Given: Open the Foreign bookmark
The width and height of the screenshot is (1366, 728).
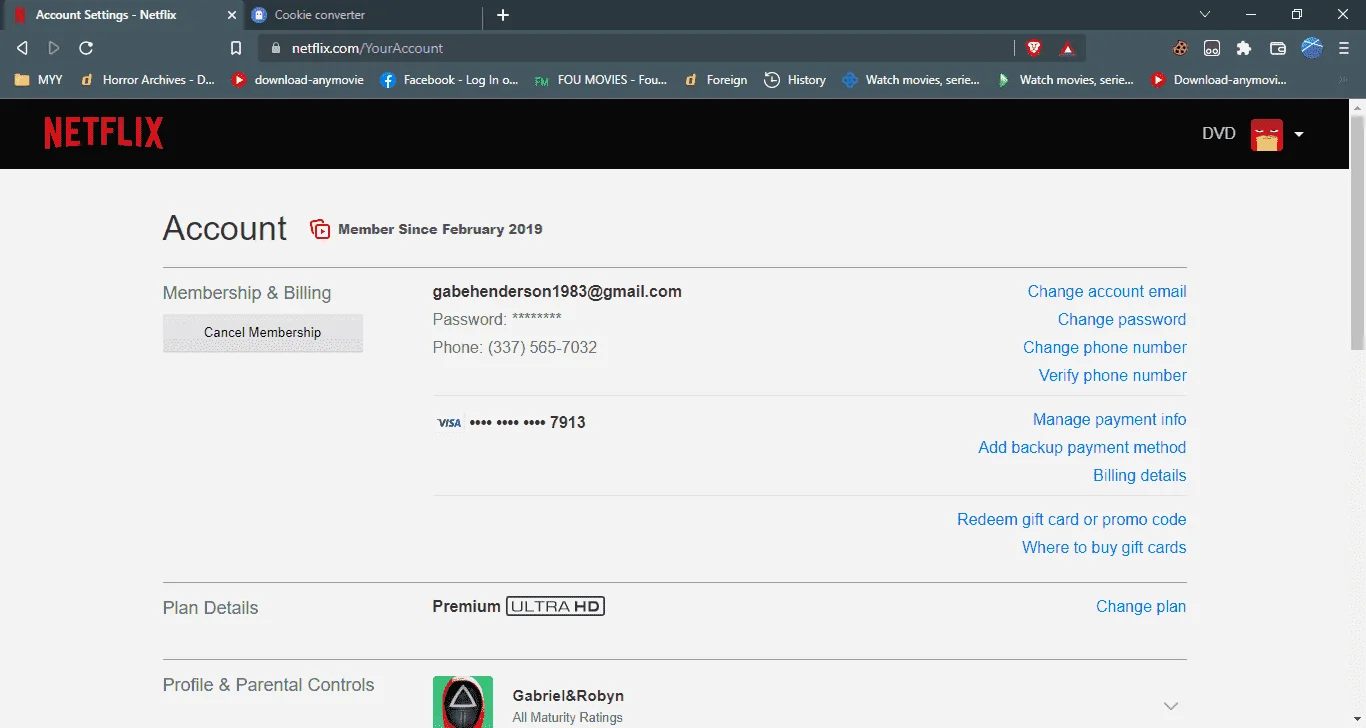Looking at the screenshot, I should [716, 80].
